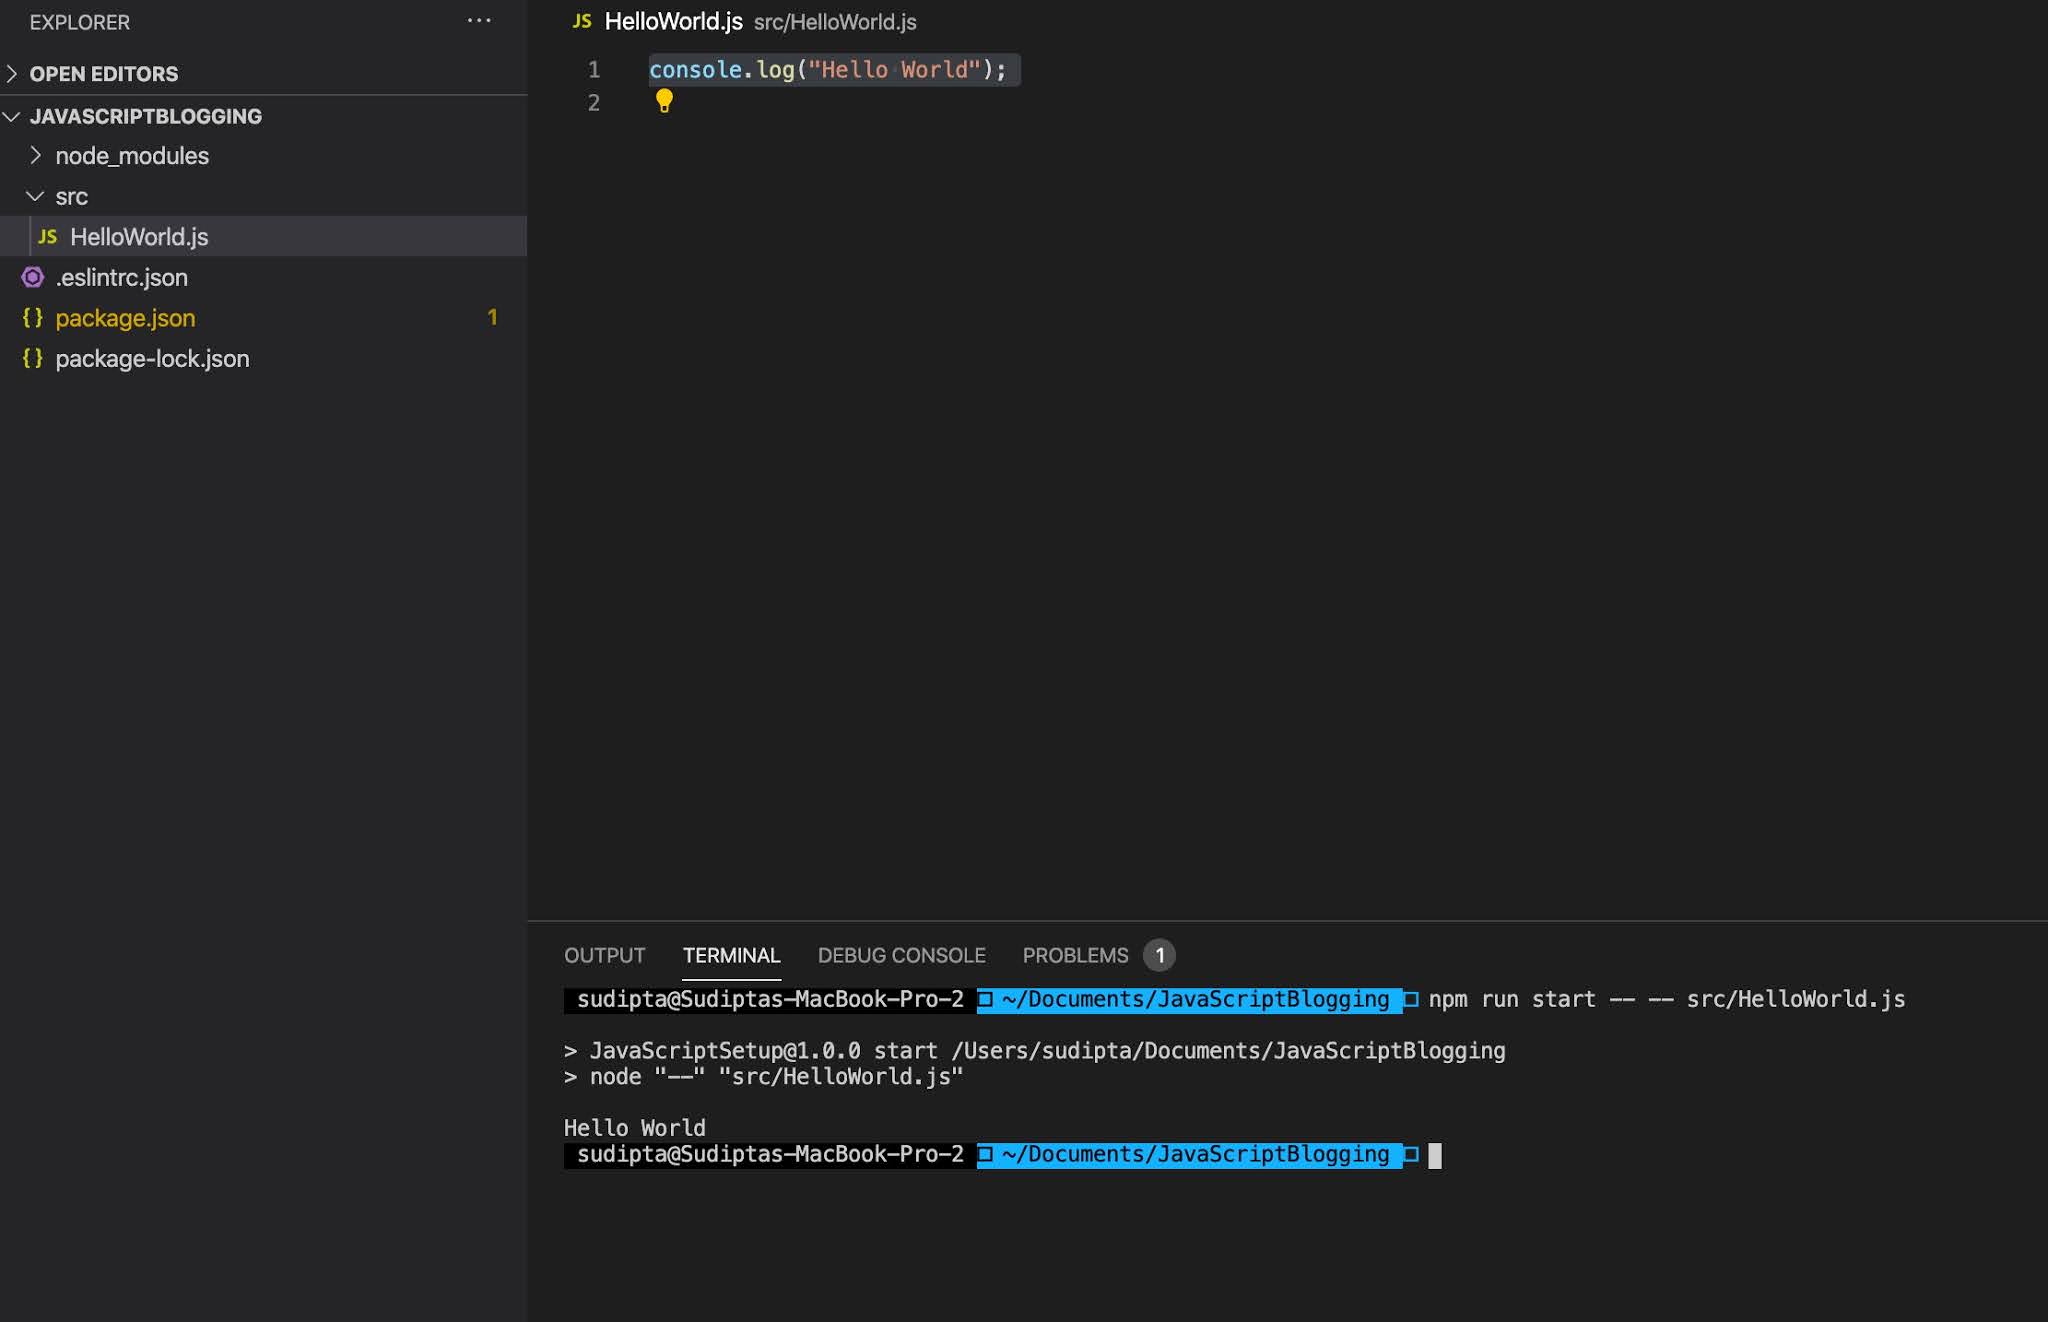Image resolution: width=2048 pixels, height=1322 pixels.
Task: Click the braces icon beside package-lock.json
Action: pyautogui.click(x=33, y=358)
